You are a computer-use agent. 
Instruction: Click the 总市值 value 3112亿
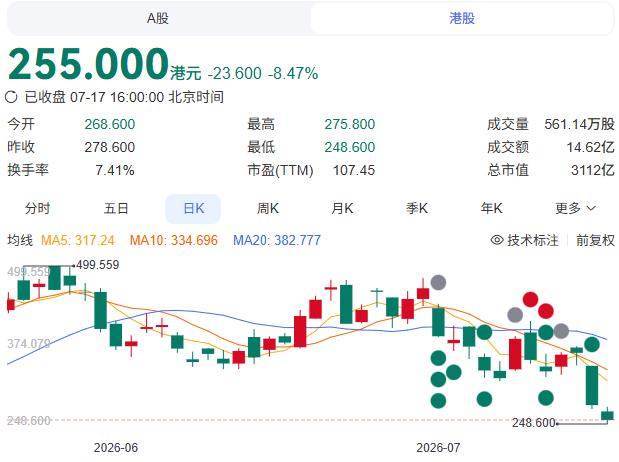tap(593, 170)
